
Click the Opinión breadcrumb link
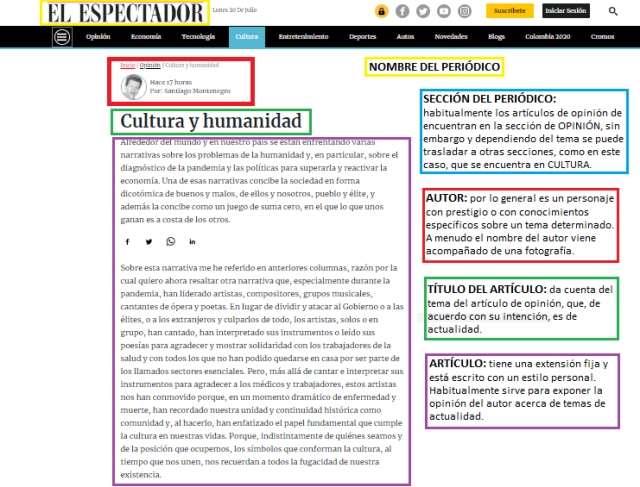pyautogui.click(x=150, y=65)
